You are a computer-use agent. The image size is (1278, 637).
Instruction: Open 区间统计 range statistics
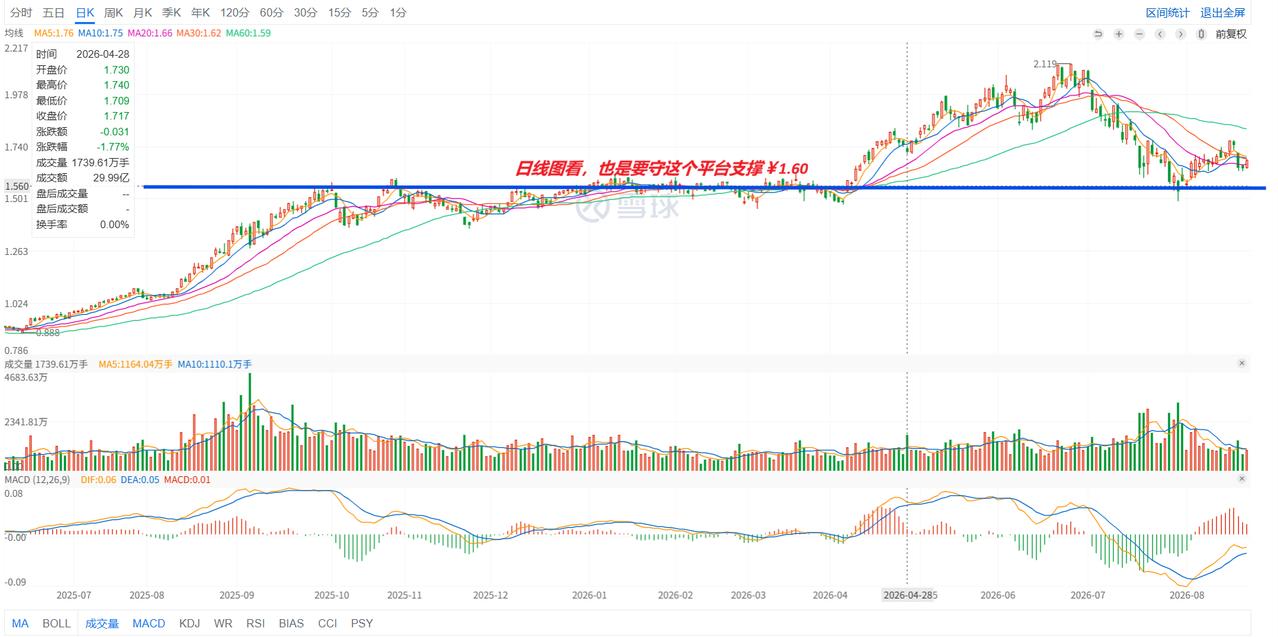pyautogui.click(x=1168, y=13)
